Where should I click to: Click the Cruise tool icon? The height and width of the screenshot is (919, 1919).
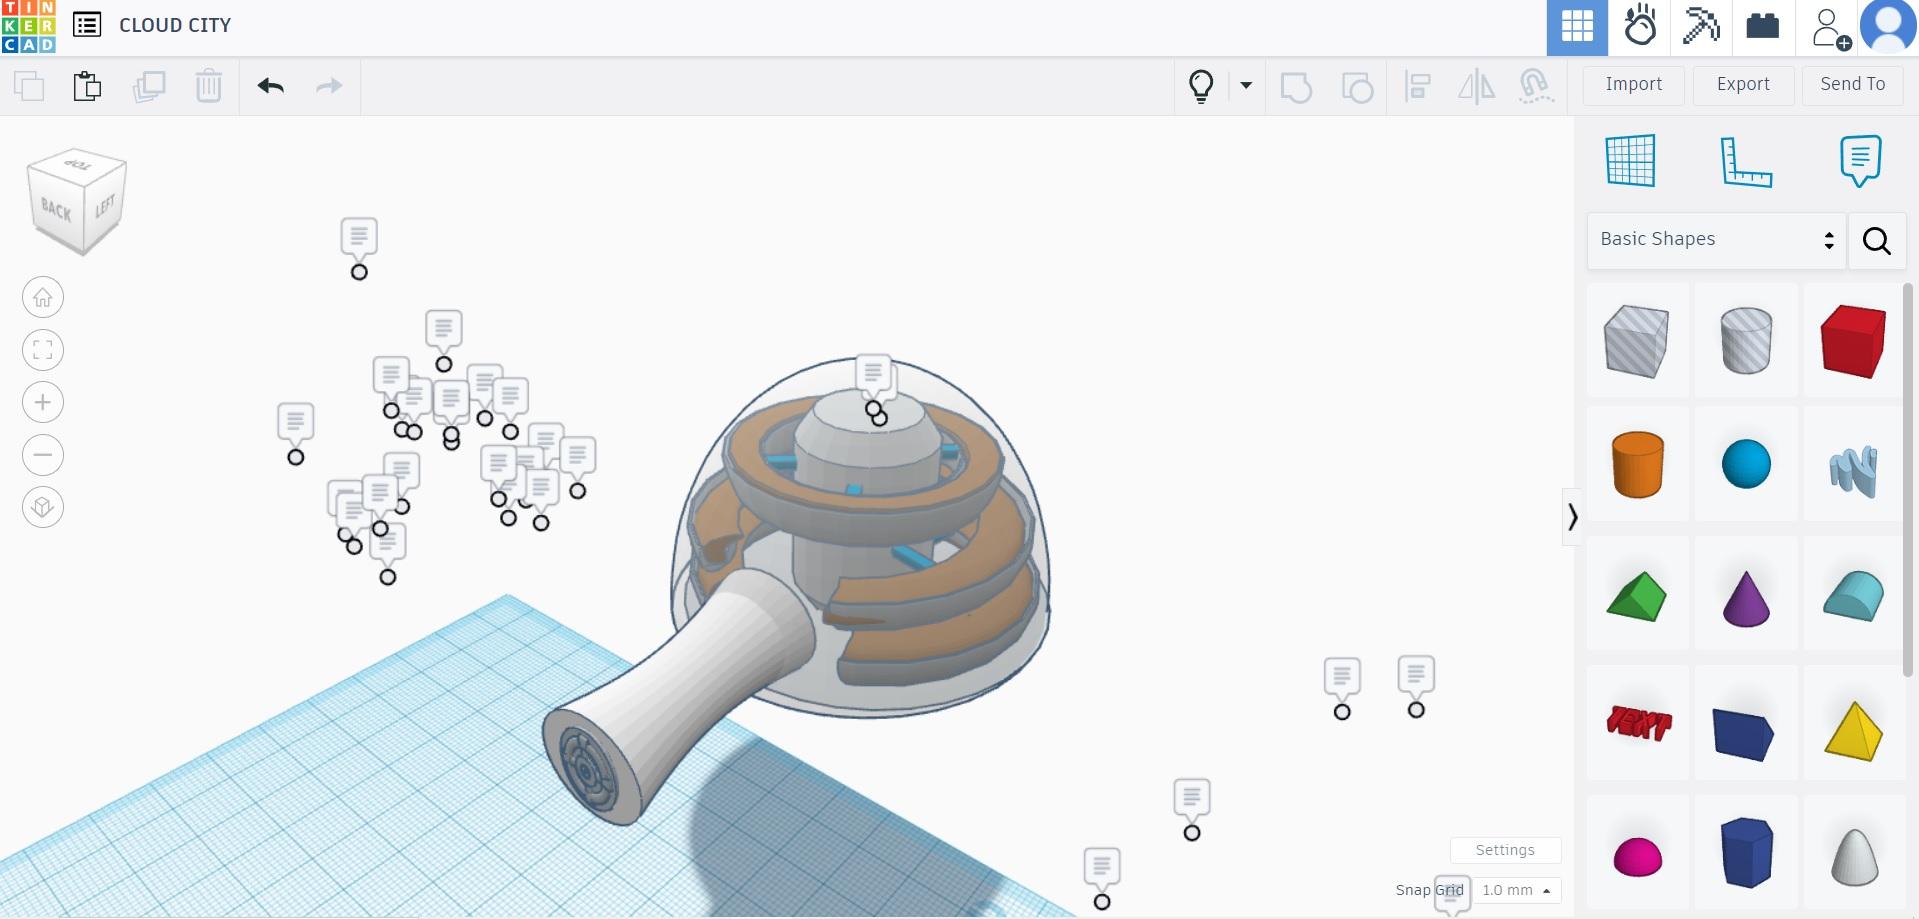click(x=1535, y=86)
